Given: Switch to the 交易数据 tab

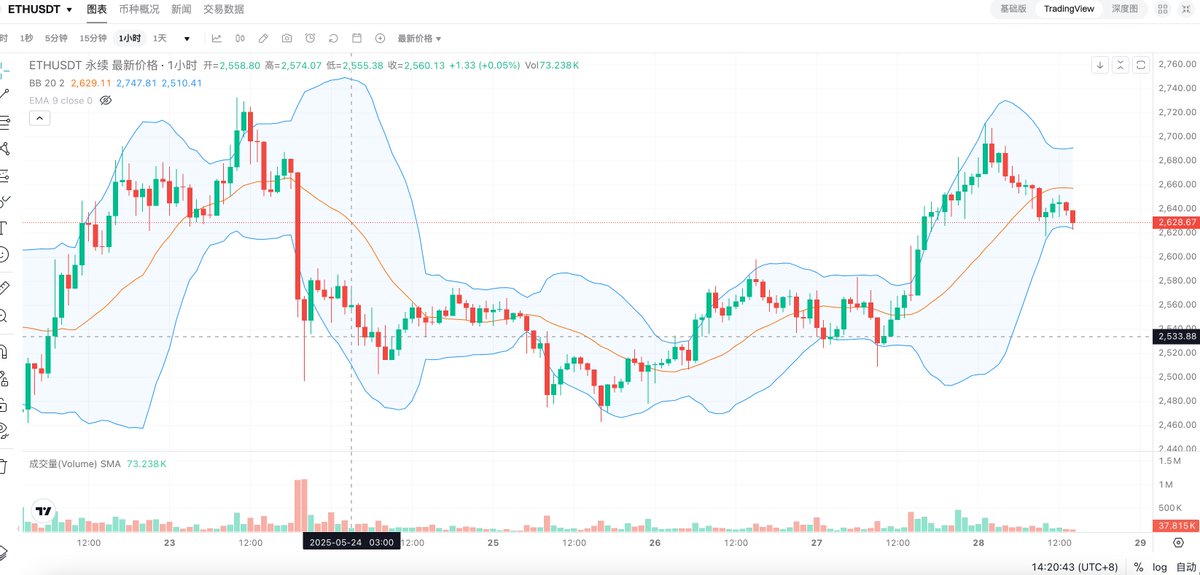Looking at the screenshot, I should pos(224,9).
